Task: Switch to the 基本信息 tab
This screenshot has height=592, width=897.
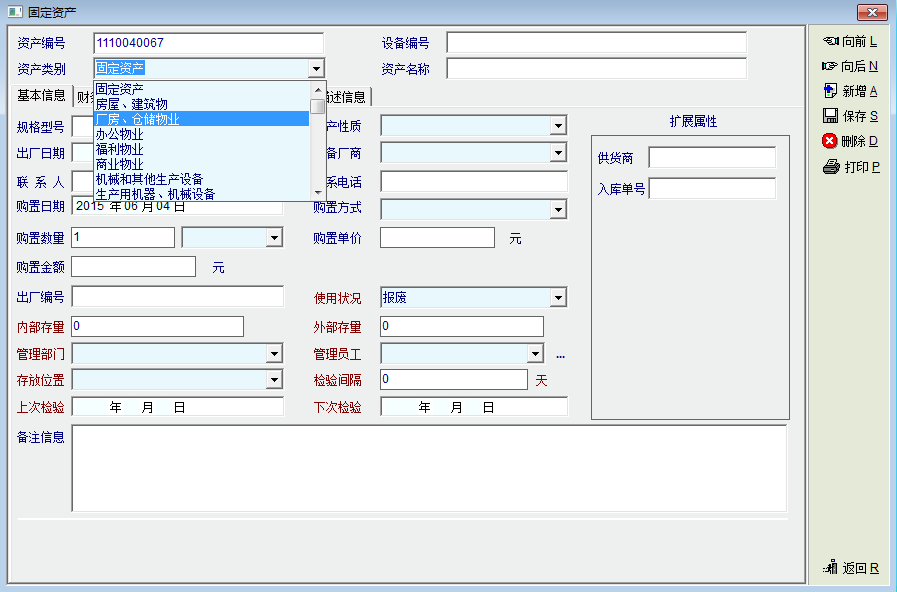Action: [41, 96]
